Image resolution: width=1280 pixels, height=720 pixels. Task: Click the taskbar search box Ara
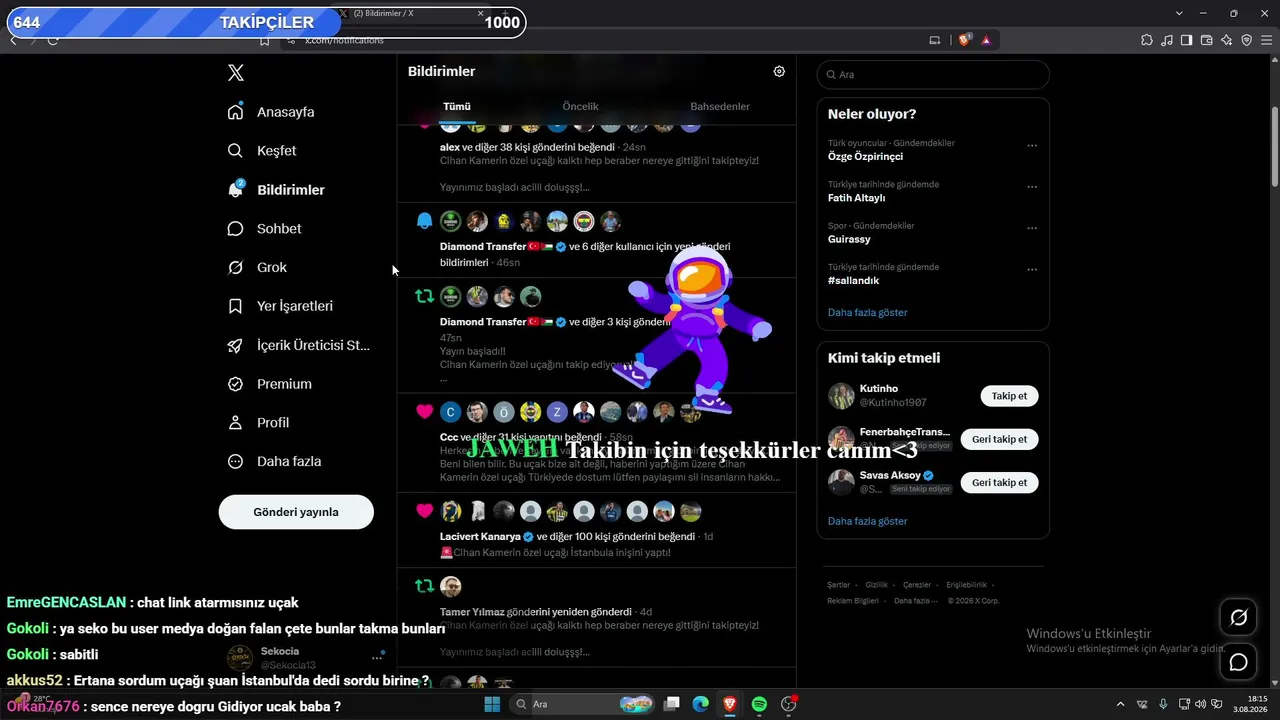click(584, 704)
